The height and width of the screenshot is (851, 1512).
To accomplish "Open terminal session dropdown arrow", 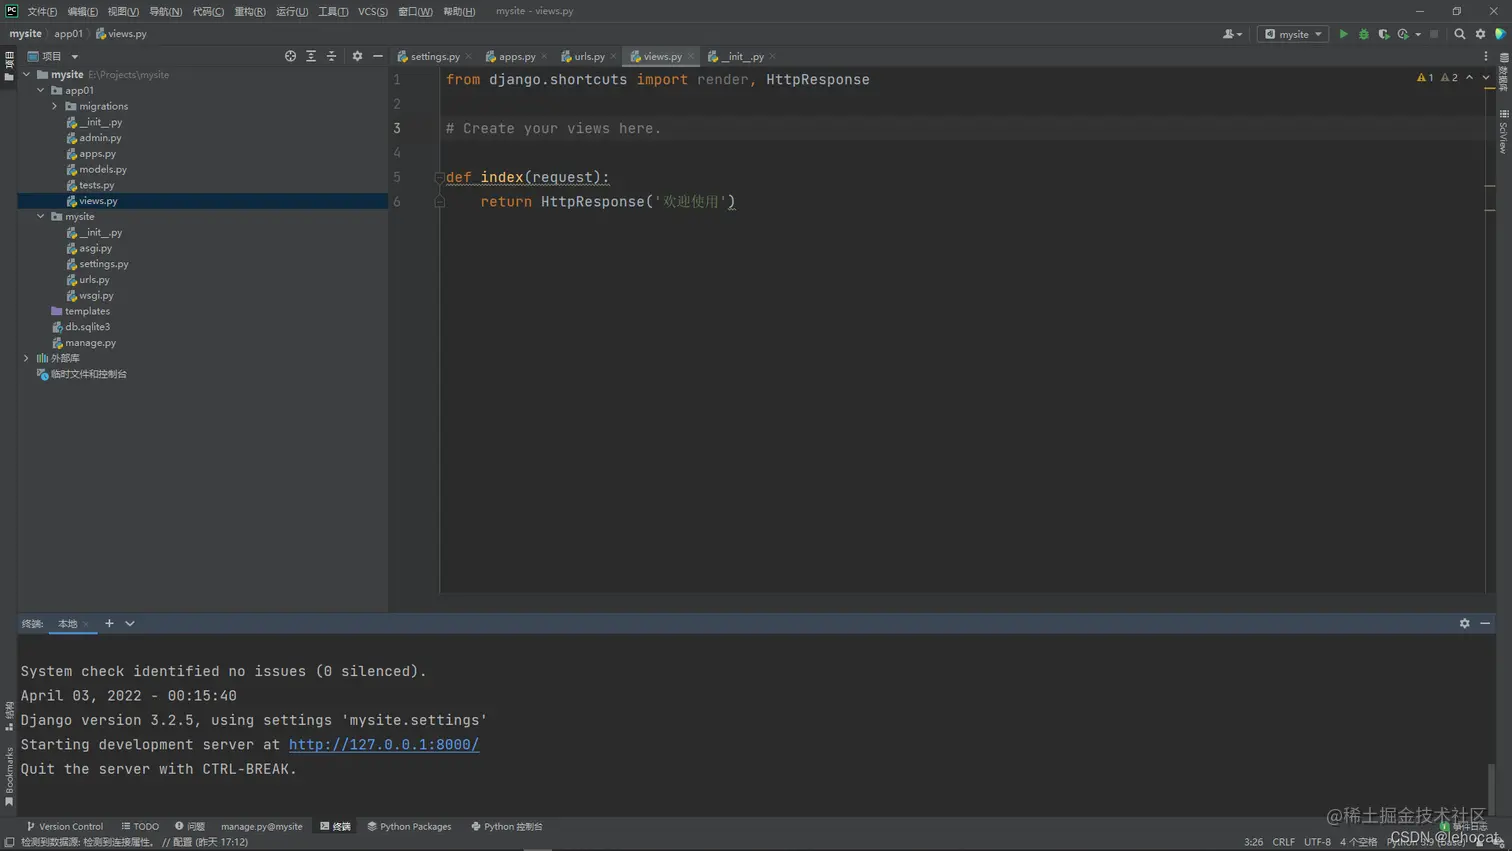I will pos(130,623).
